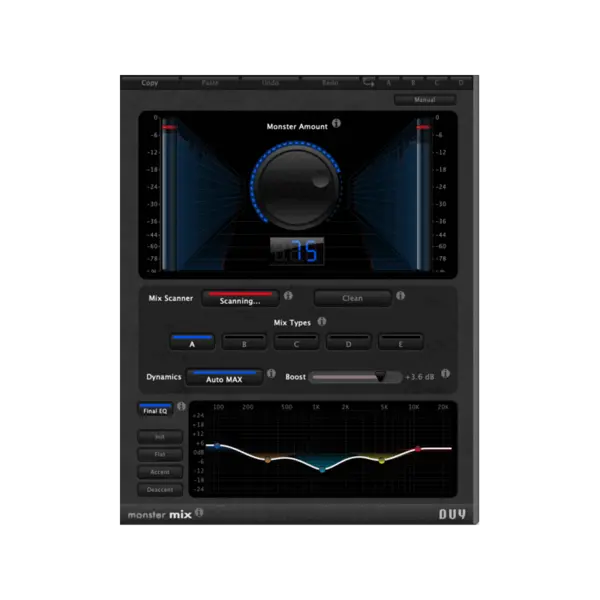Toggle the Final EQ switch
Image resolution: width=600 pixels, height=600 pixels.
pos(155,409)
